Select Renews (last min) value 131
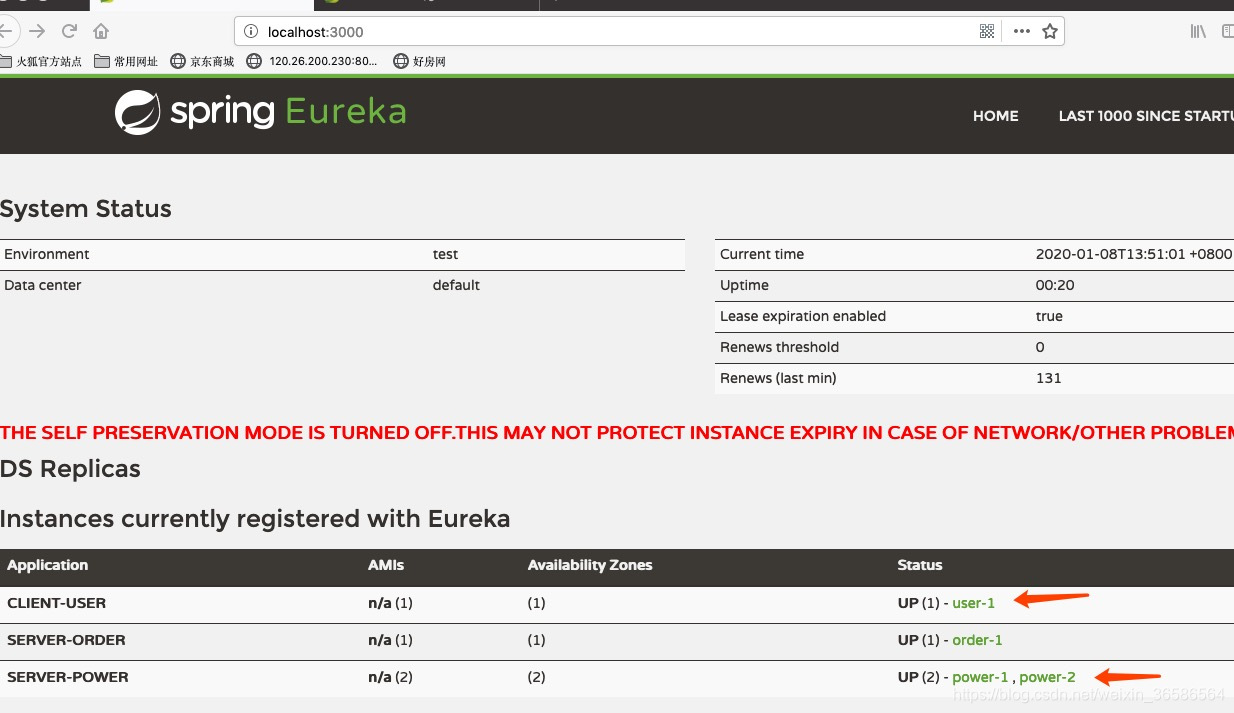 [1049, 378]
